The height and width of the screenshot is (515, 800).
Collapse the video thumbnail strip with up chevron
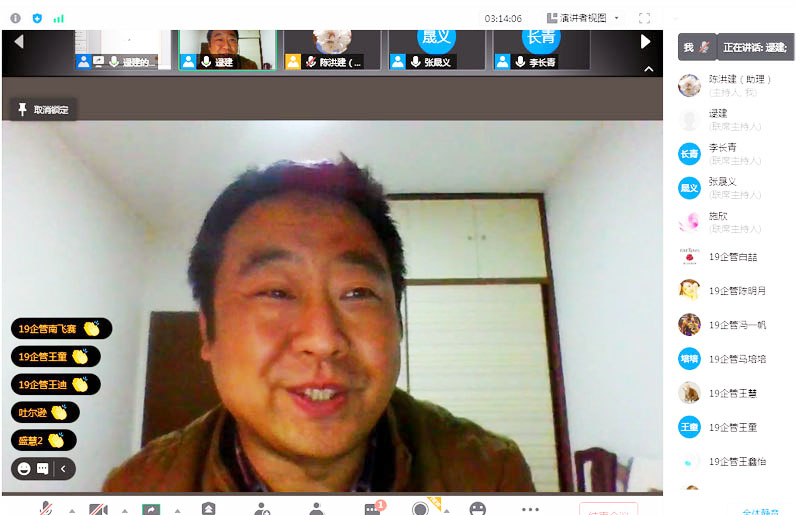click(648, 69)
